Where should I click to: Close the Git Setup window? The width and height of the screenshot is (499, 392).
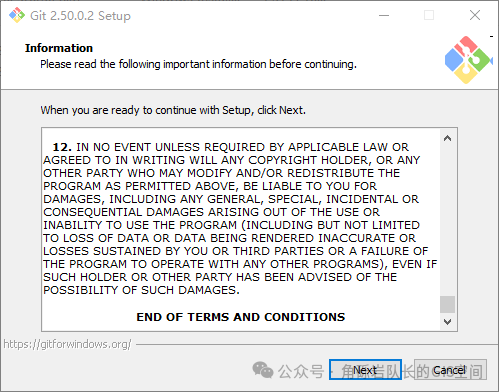tap(475, 15)
